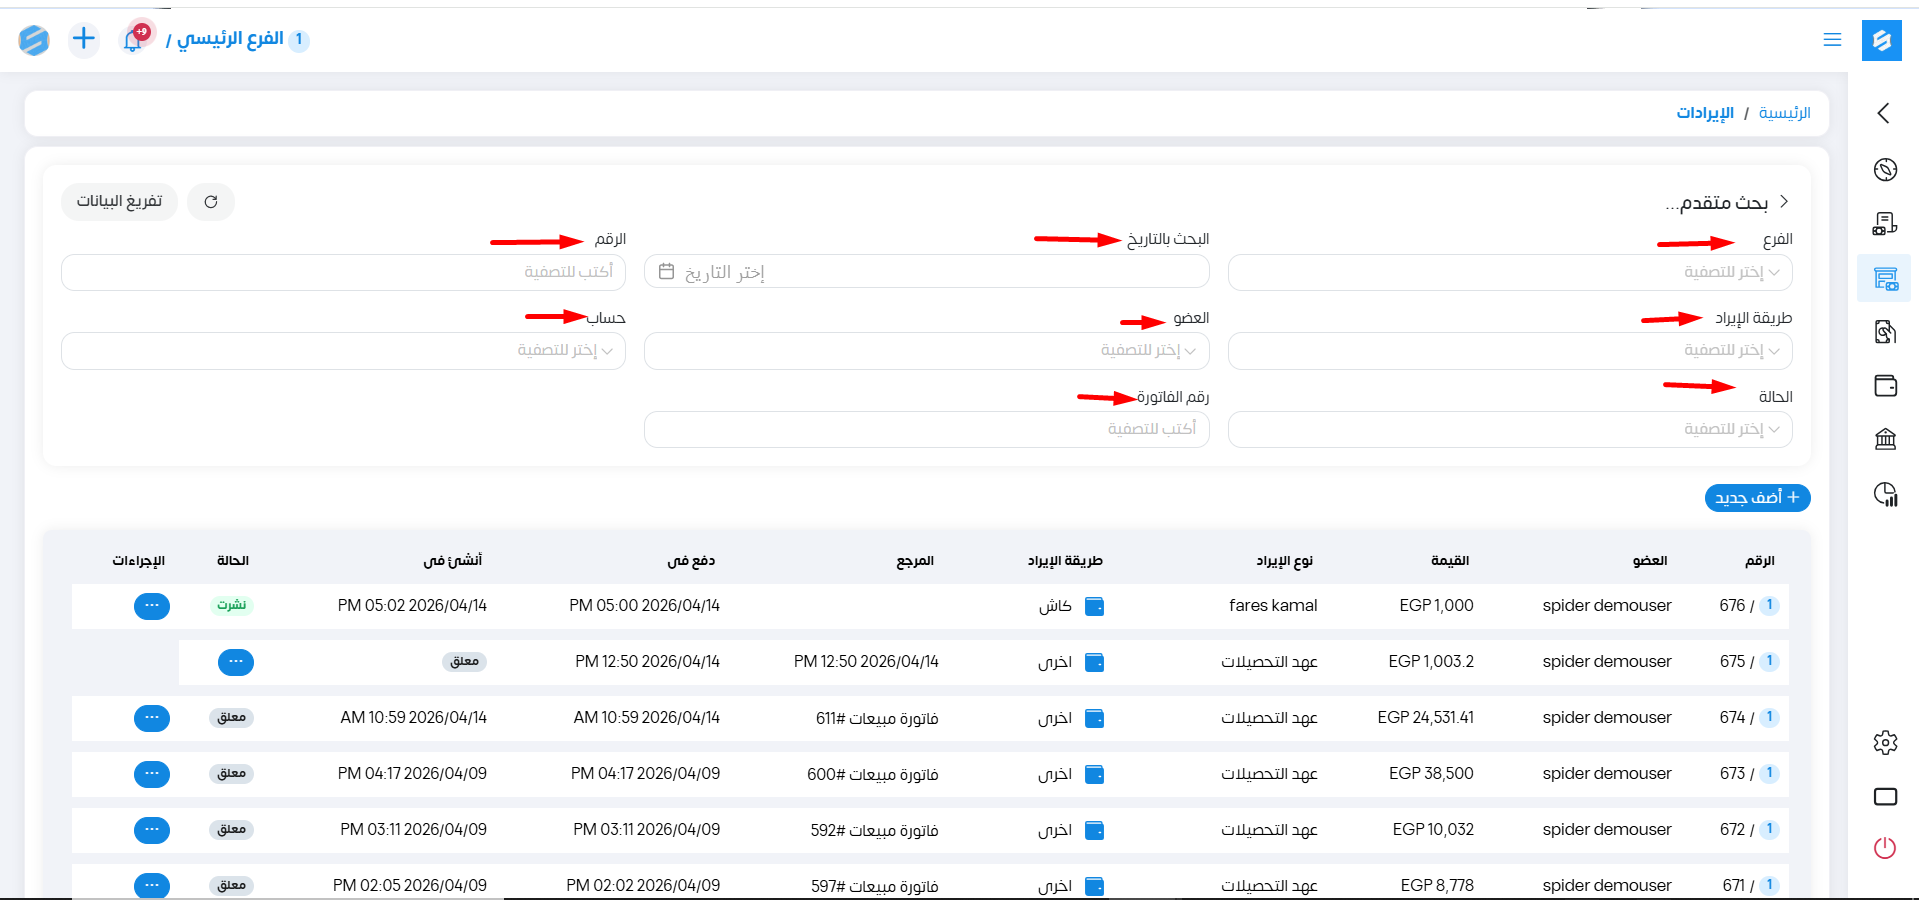The height and width of the screenshot is (900, 1919).
Task: Expand the الفرع filter dropdown
Action: 1509,272
